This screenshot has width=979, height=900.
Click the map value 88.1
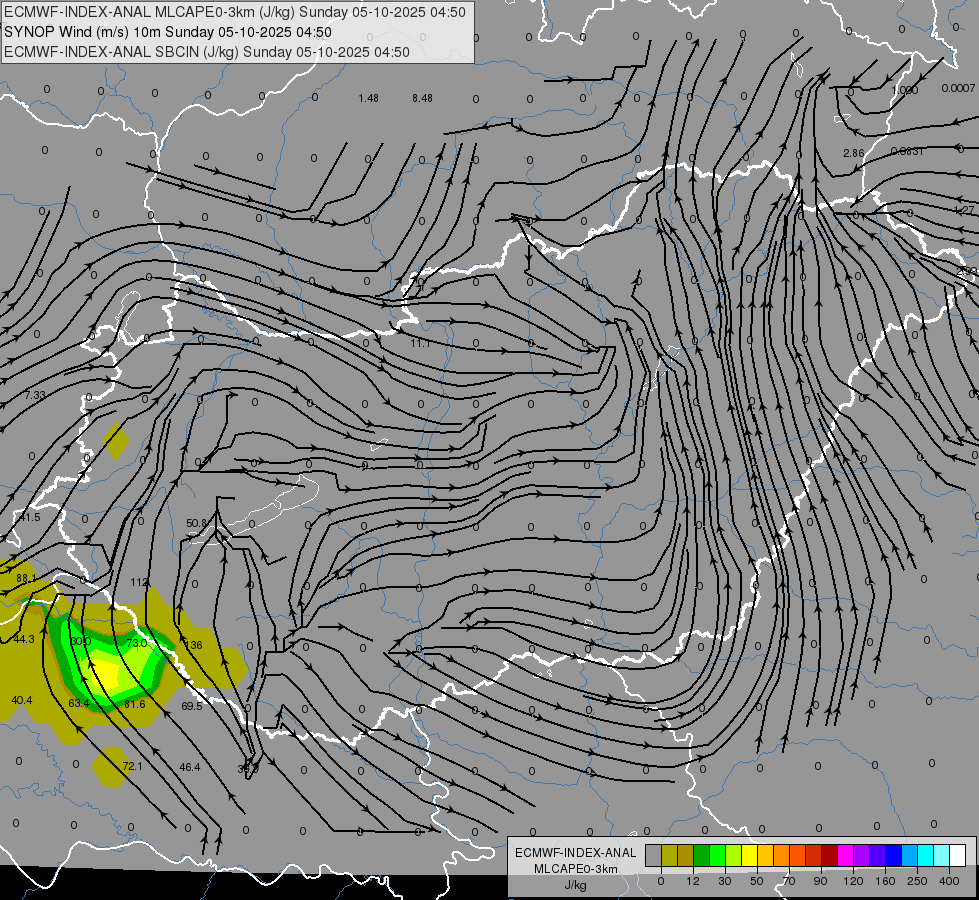point(26,578)
